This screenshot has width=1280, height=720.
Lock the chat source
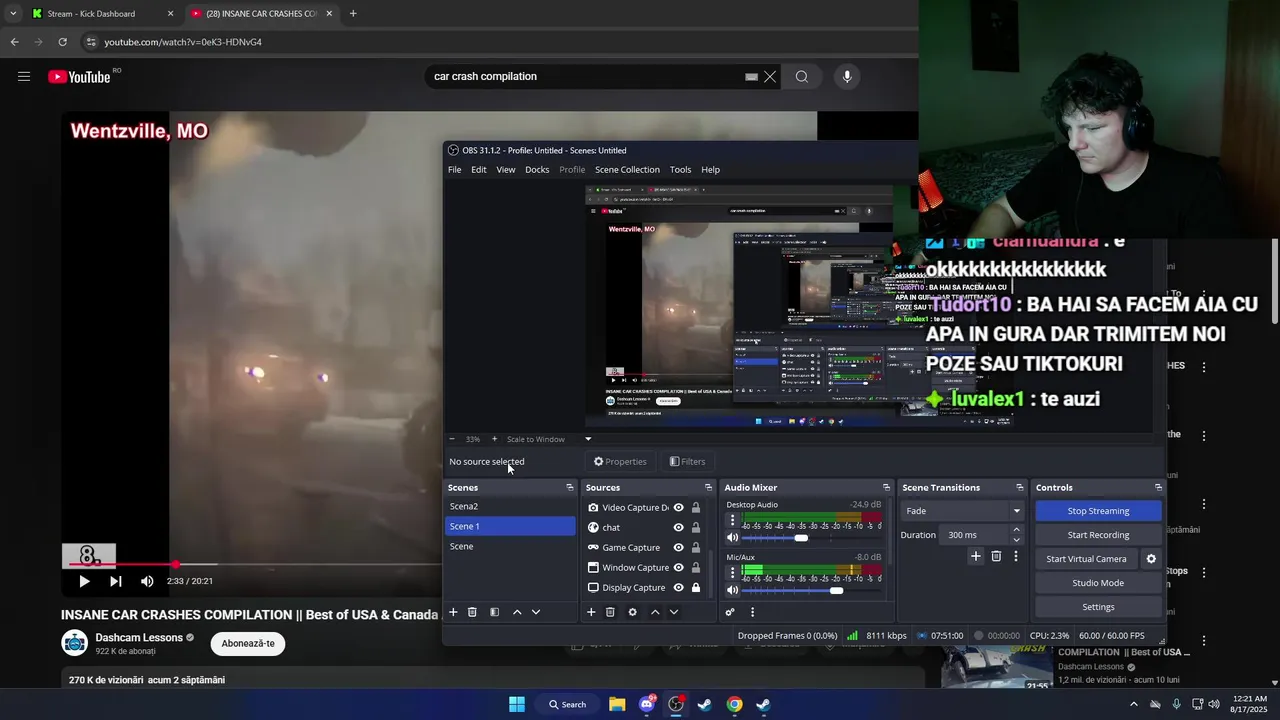696,528
